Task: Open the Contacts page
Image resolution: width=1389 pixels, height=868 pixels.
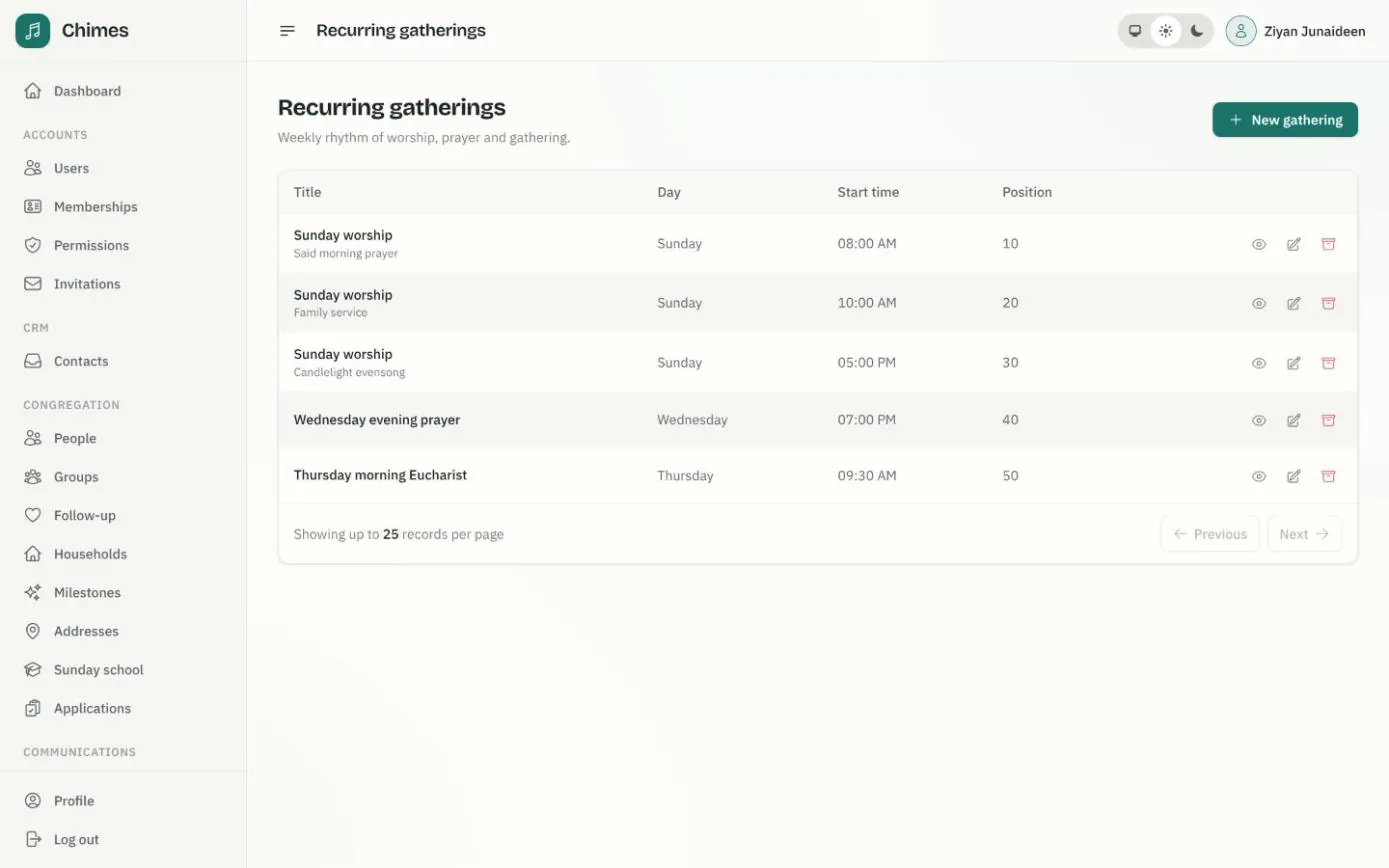Action: point(123,361)
